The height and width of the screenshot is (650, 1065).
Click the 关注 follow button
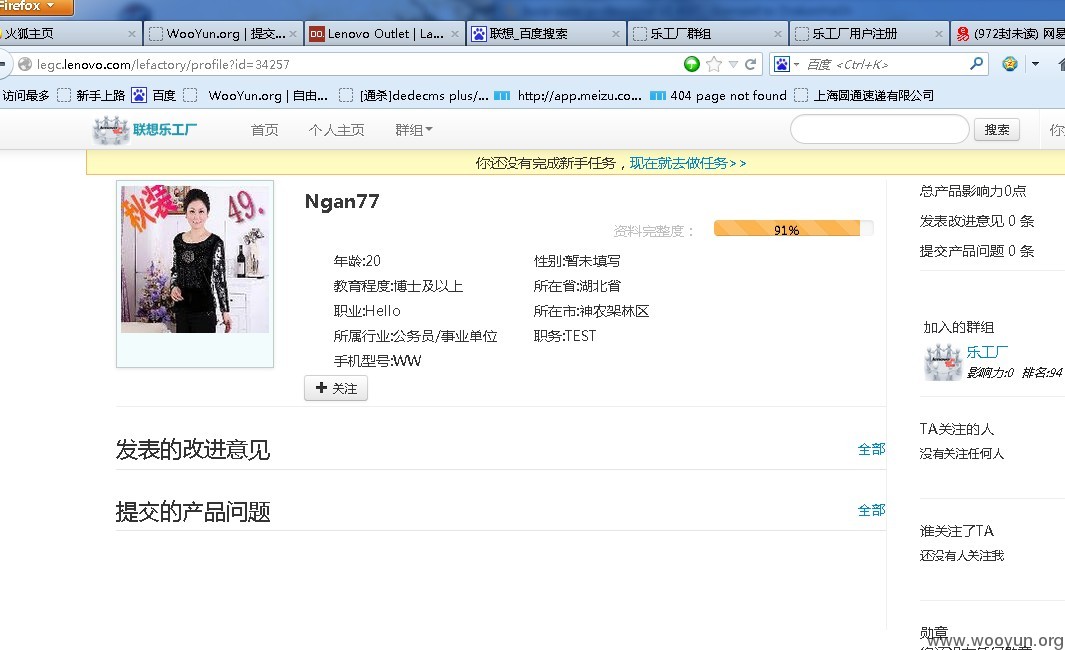tap(336, 388)
